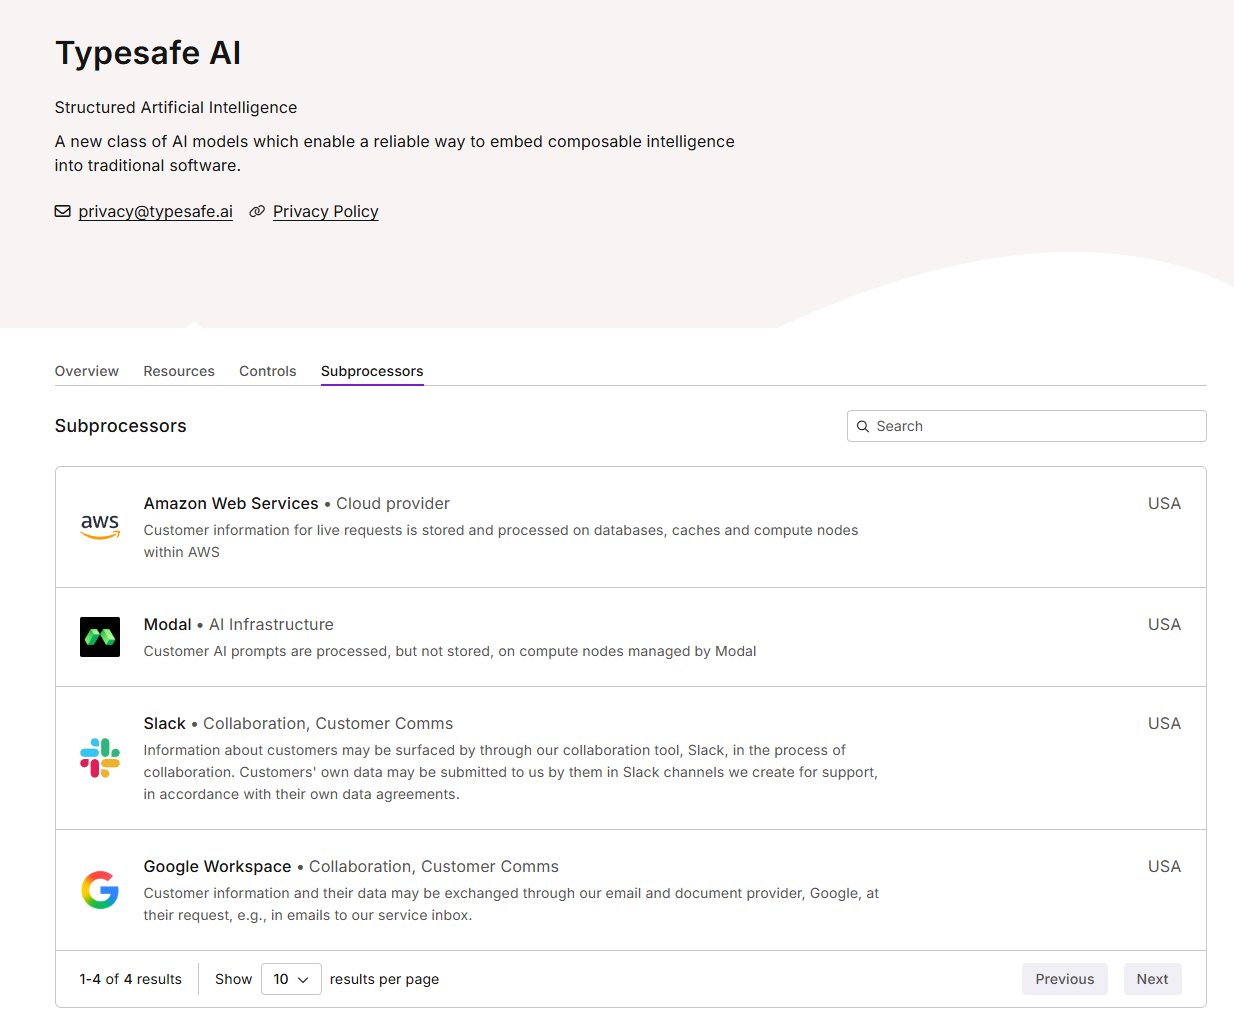
Task: Click the USA label in the Google Workspace row
Action: coord(1165,866)
